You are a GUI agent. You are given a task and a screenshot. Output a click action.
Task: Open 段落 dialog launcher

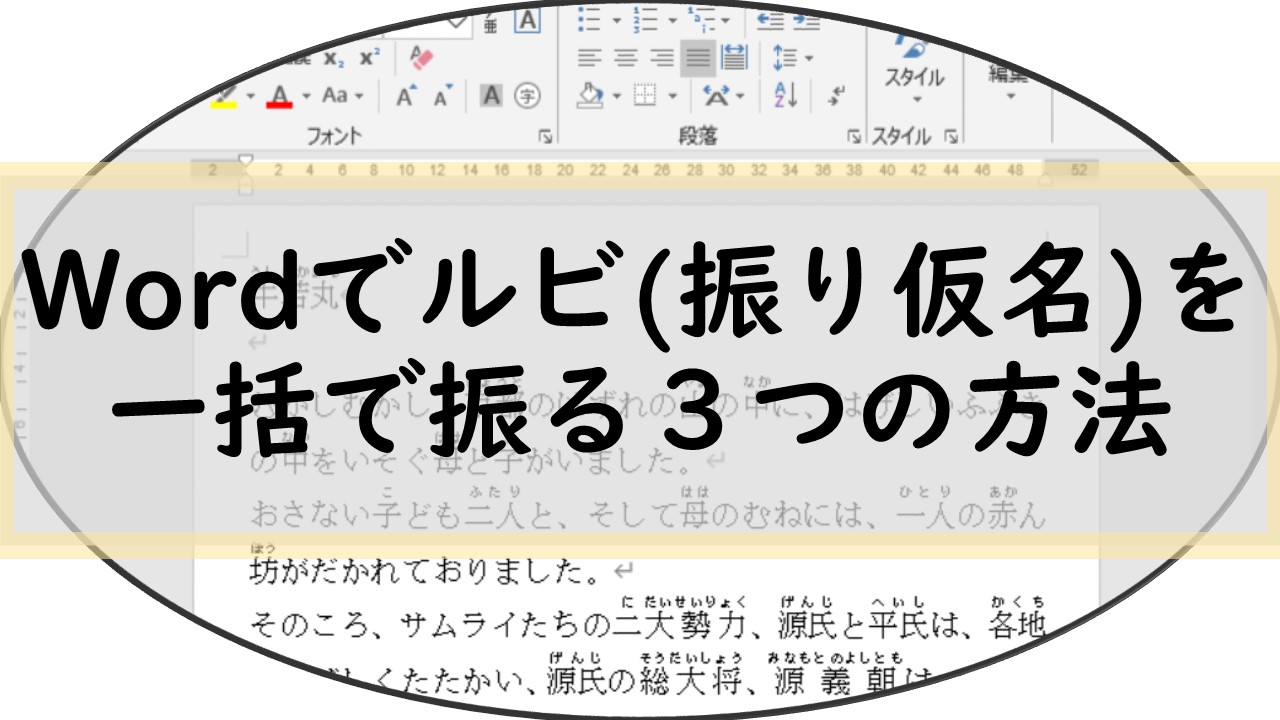point(854,136)
